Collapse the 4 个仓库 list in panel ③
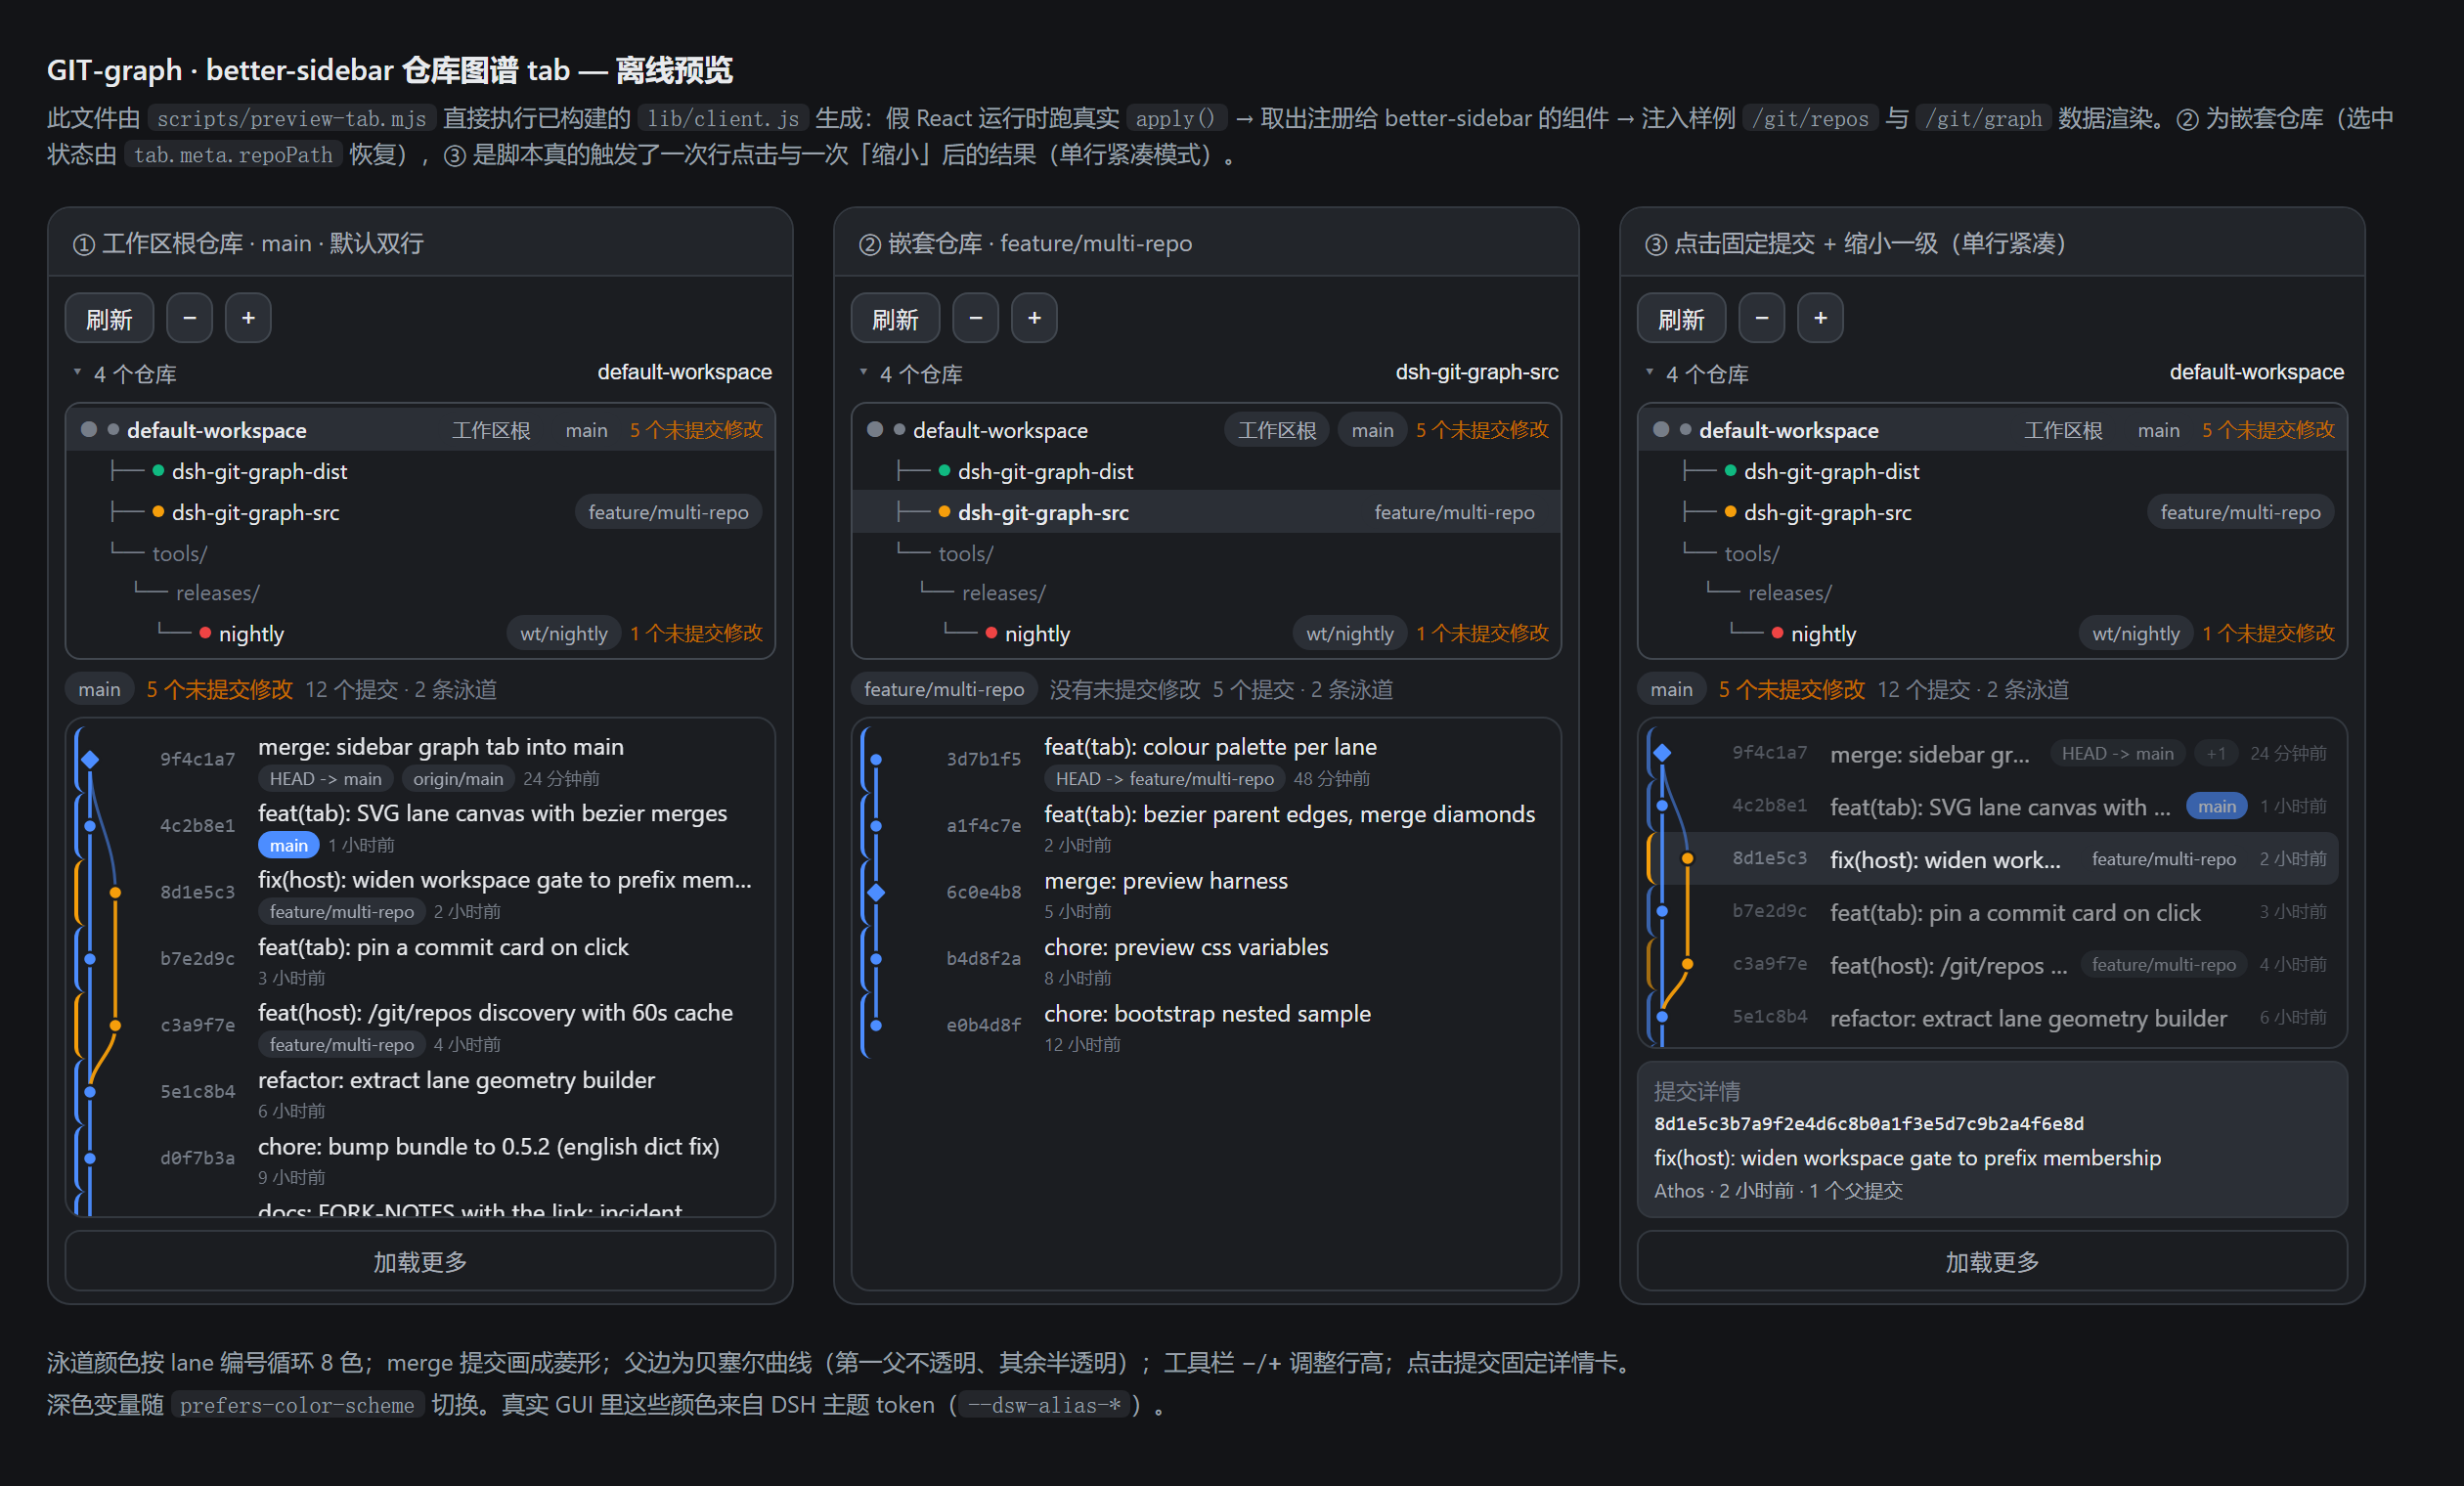 click(1696, 373)
